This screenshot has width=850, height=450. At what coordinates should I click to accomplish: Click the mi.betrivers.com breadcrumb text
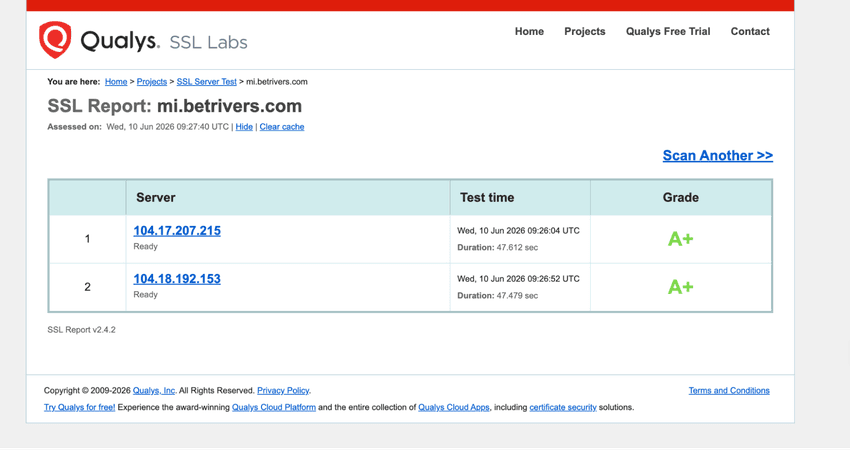tap(277, 82)
